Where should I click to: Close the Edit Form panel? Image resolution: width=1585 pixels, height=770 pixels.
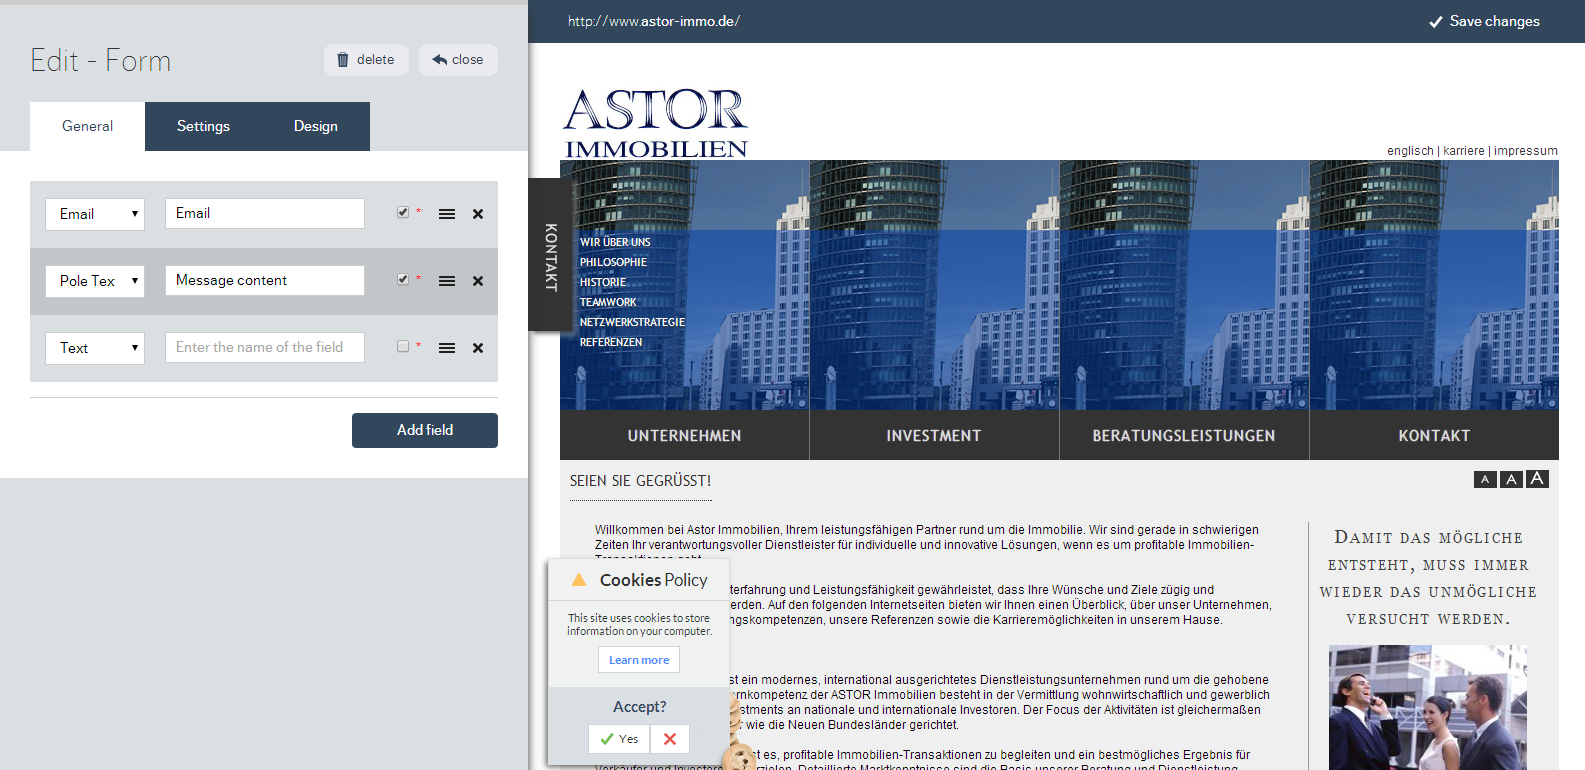coord(458,60)
